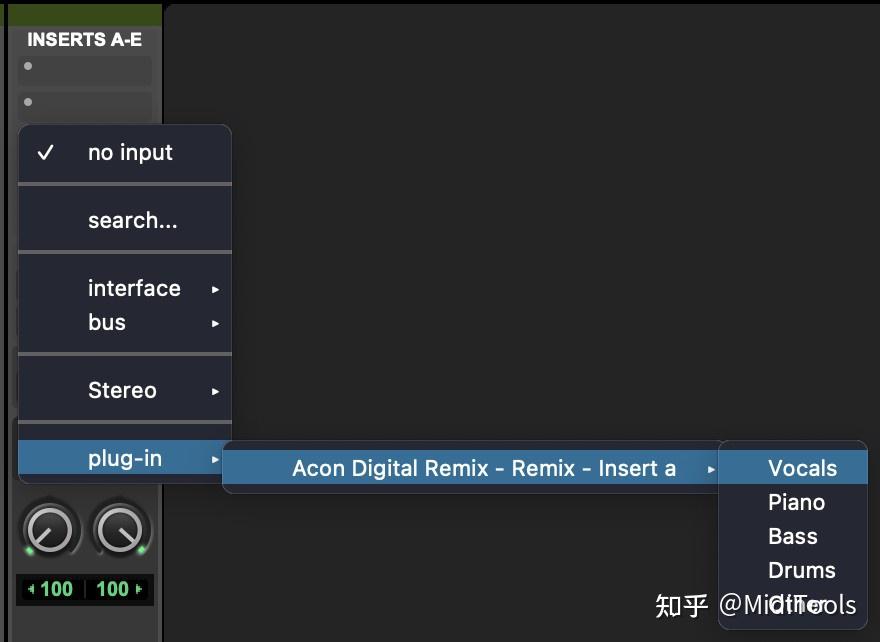Select the no input option

coord(130,152)
